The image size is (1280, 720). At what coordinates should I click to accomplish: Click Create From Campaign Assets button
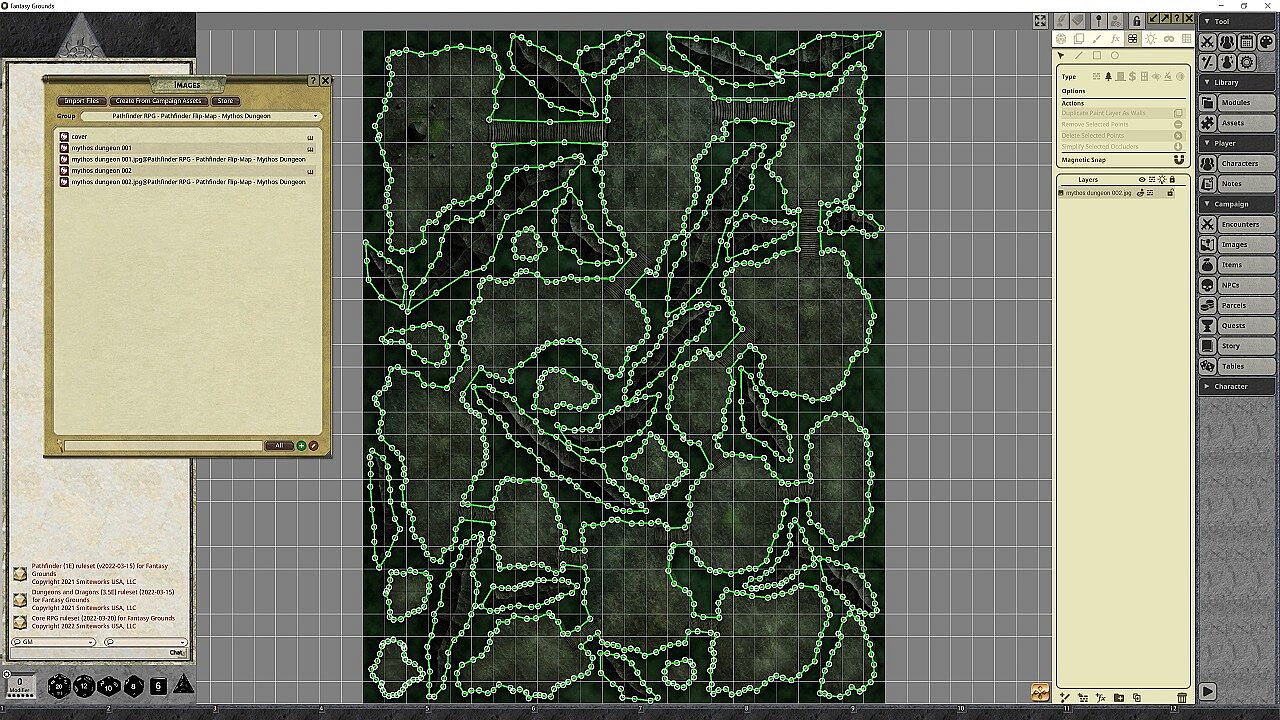coord(159,101)
